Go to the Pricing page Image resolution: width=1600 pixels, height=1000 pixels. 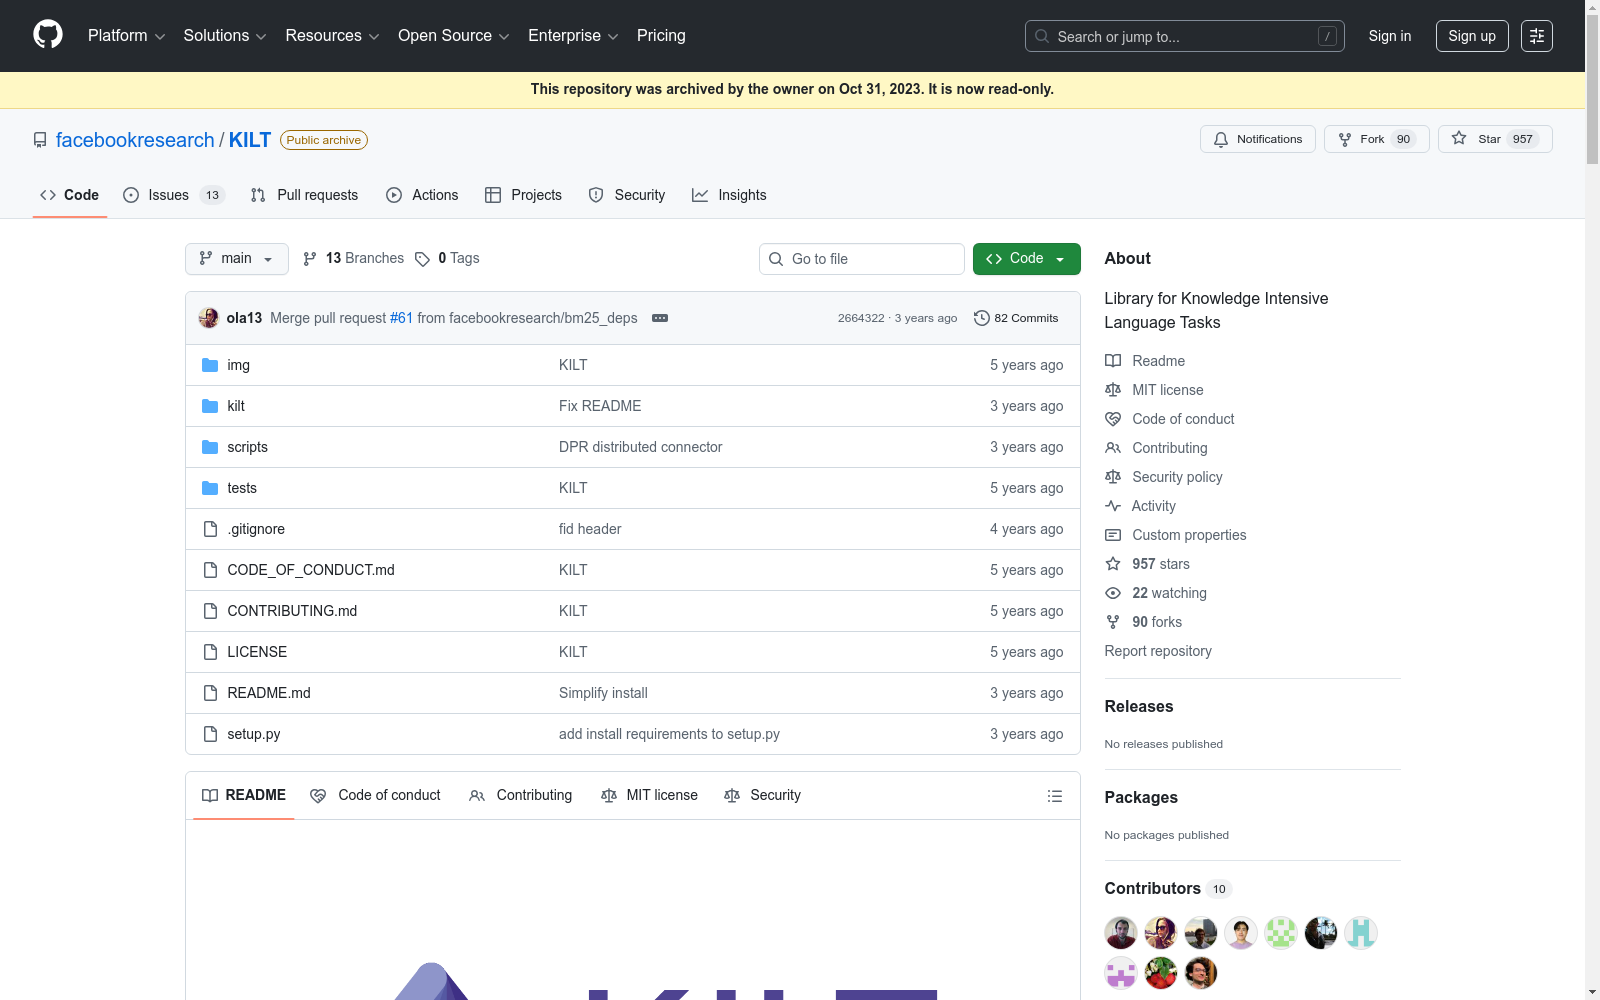[661, 36]
